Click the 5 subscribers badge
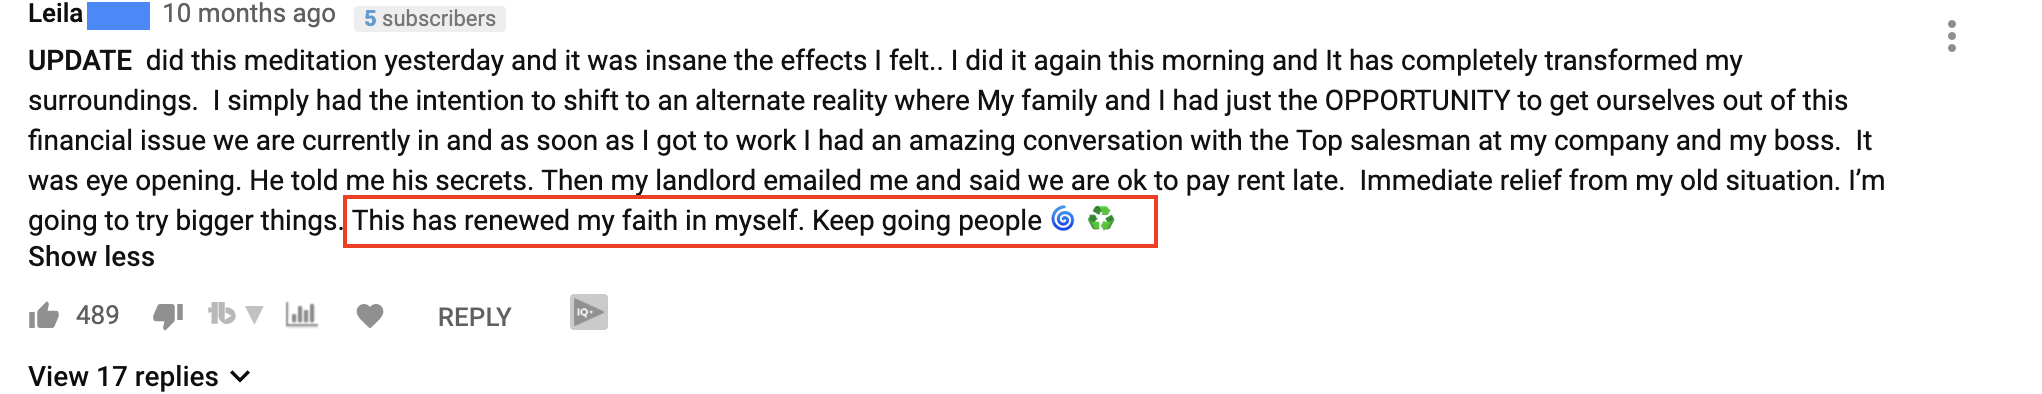2042x394 pixels. [430, 18]
